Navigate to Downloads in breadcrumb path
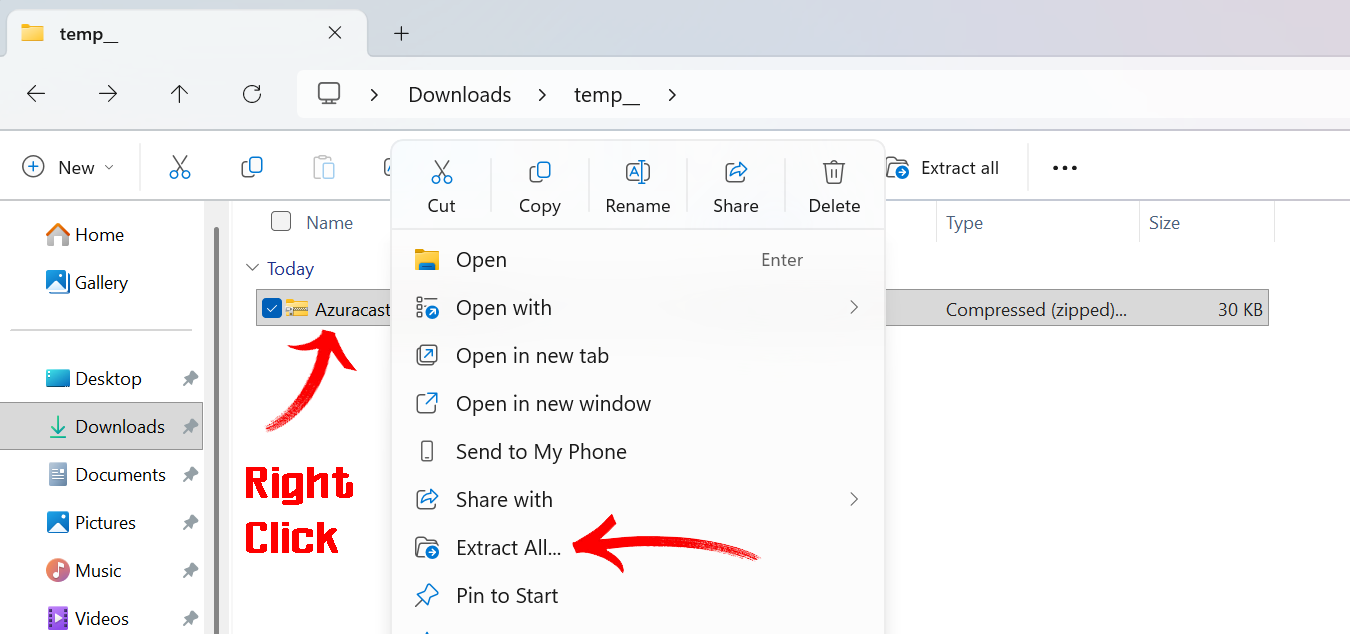The height and width of the screenshot is (634, 1350). pyautogui.click(x=459, y=95)
